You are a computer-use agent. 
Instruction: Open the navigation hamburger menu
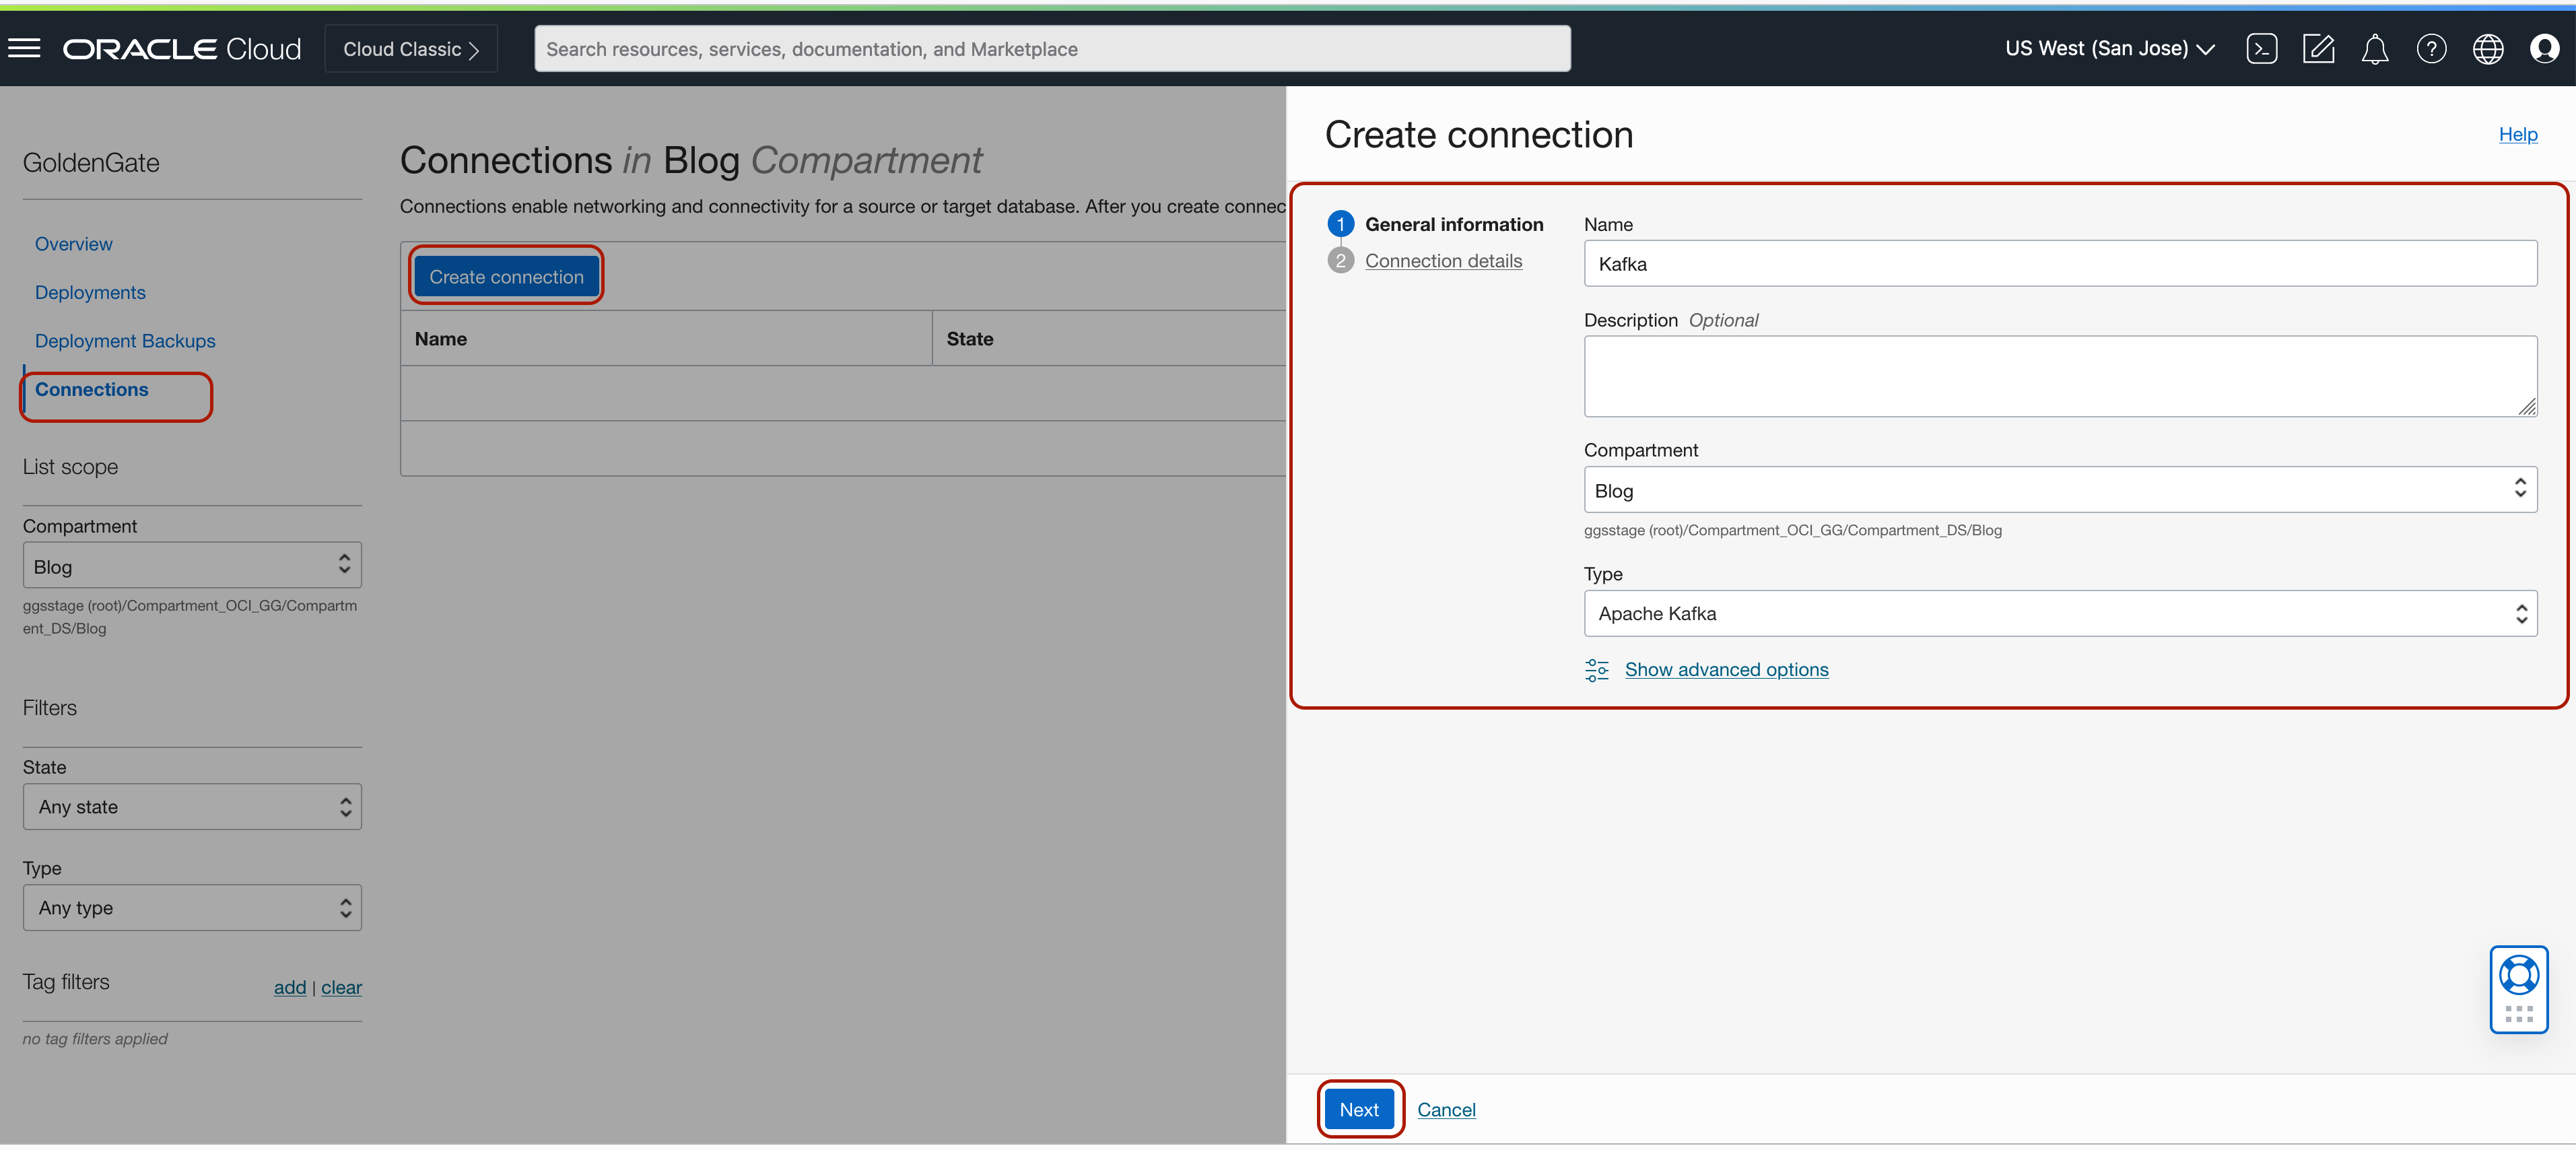point(24,48)
